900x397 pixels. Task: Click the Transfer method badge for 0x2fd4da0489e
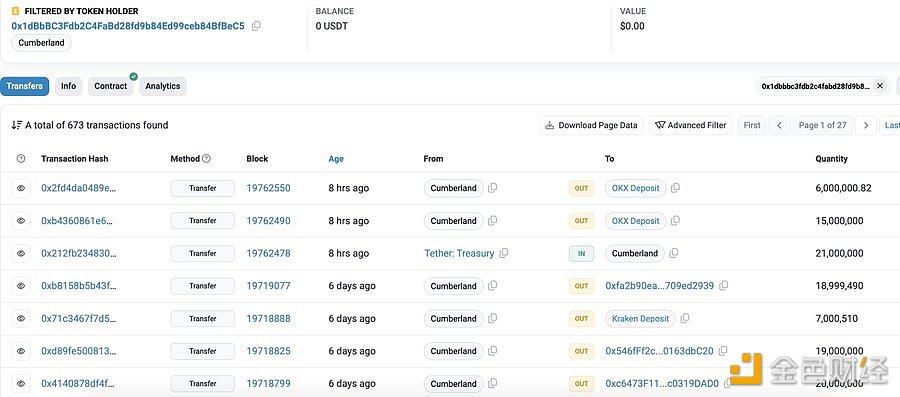pyautogui.click(x=203, y=188)
